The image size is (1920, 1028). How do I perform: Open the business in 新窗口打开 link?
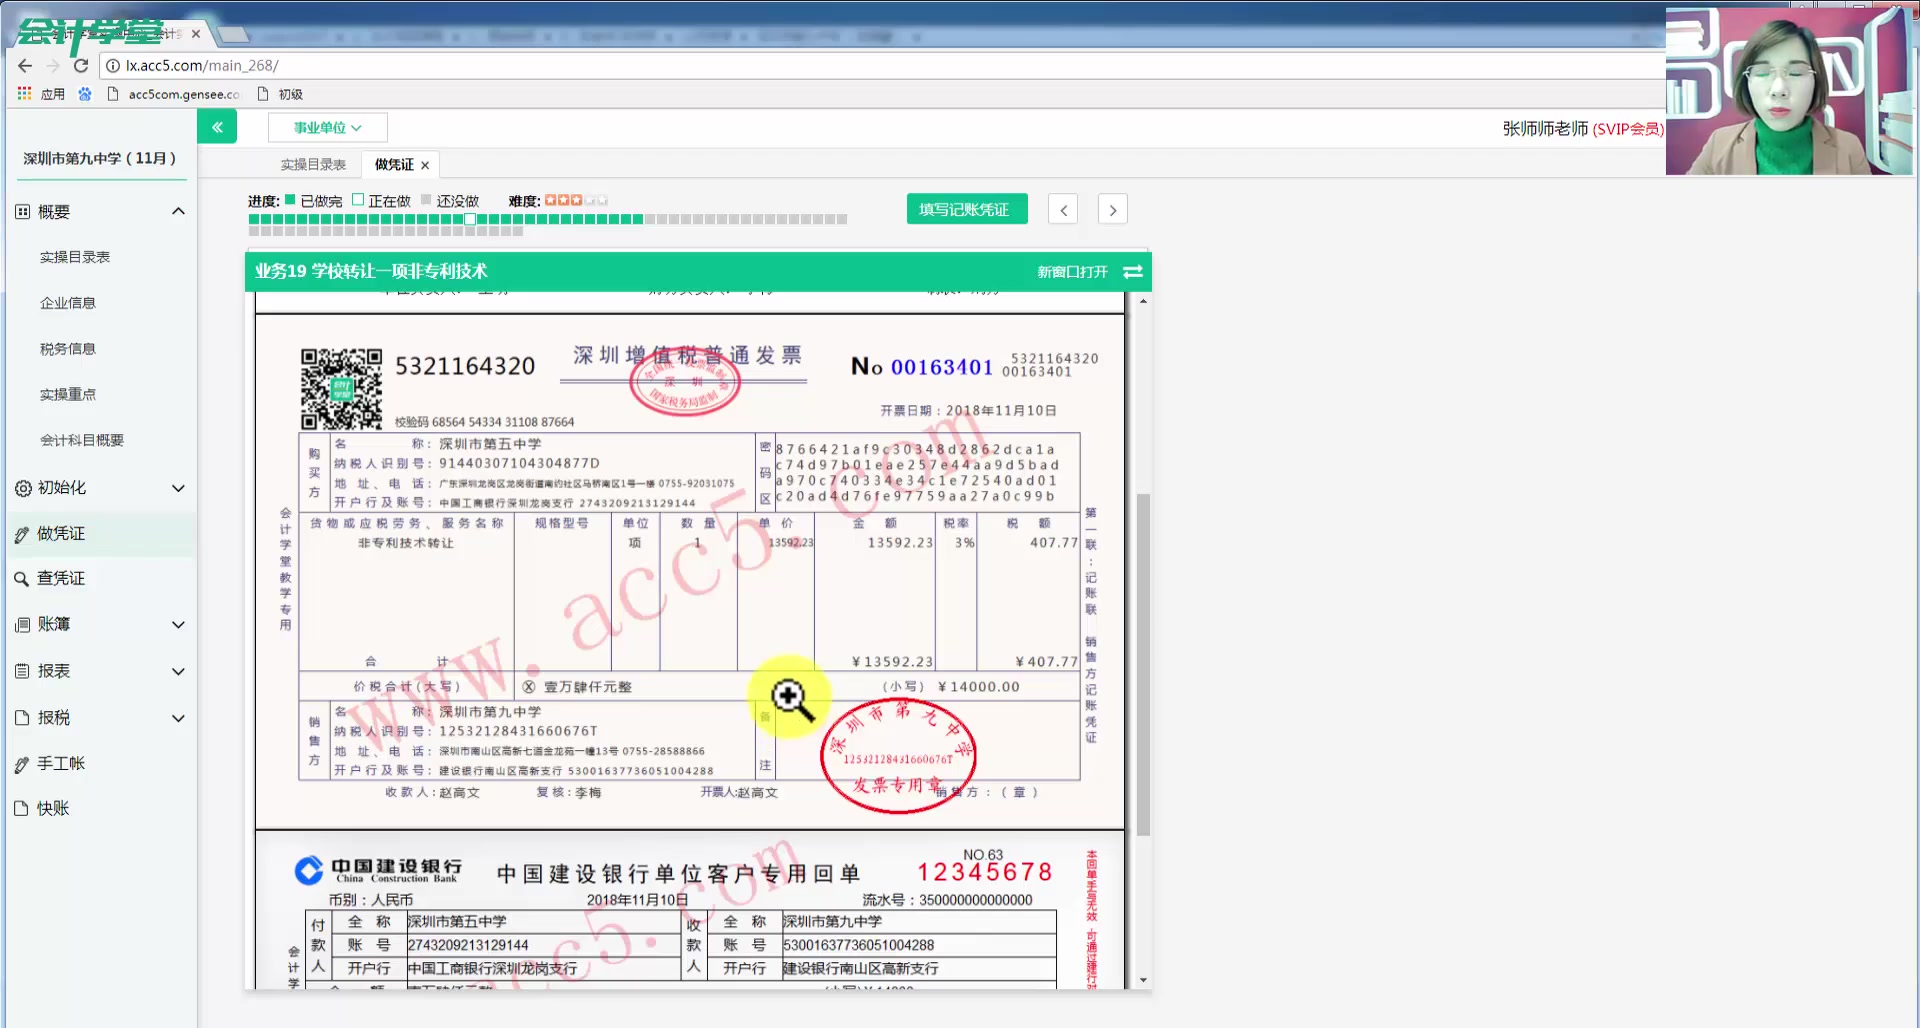1075,271
